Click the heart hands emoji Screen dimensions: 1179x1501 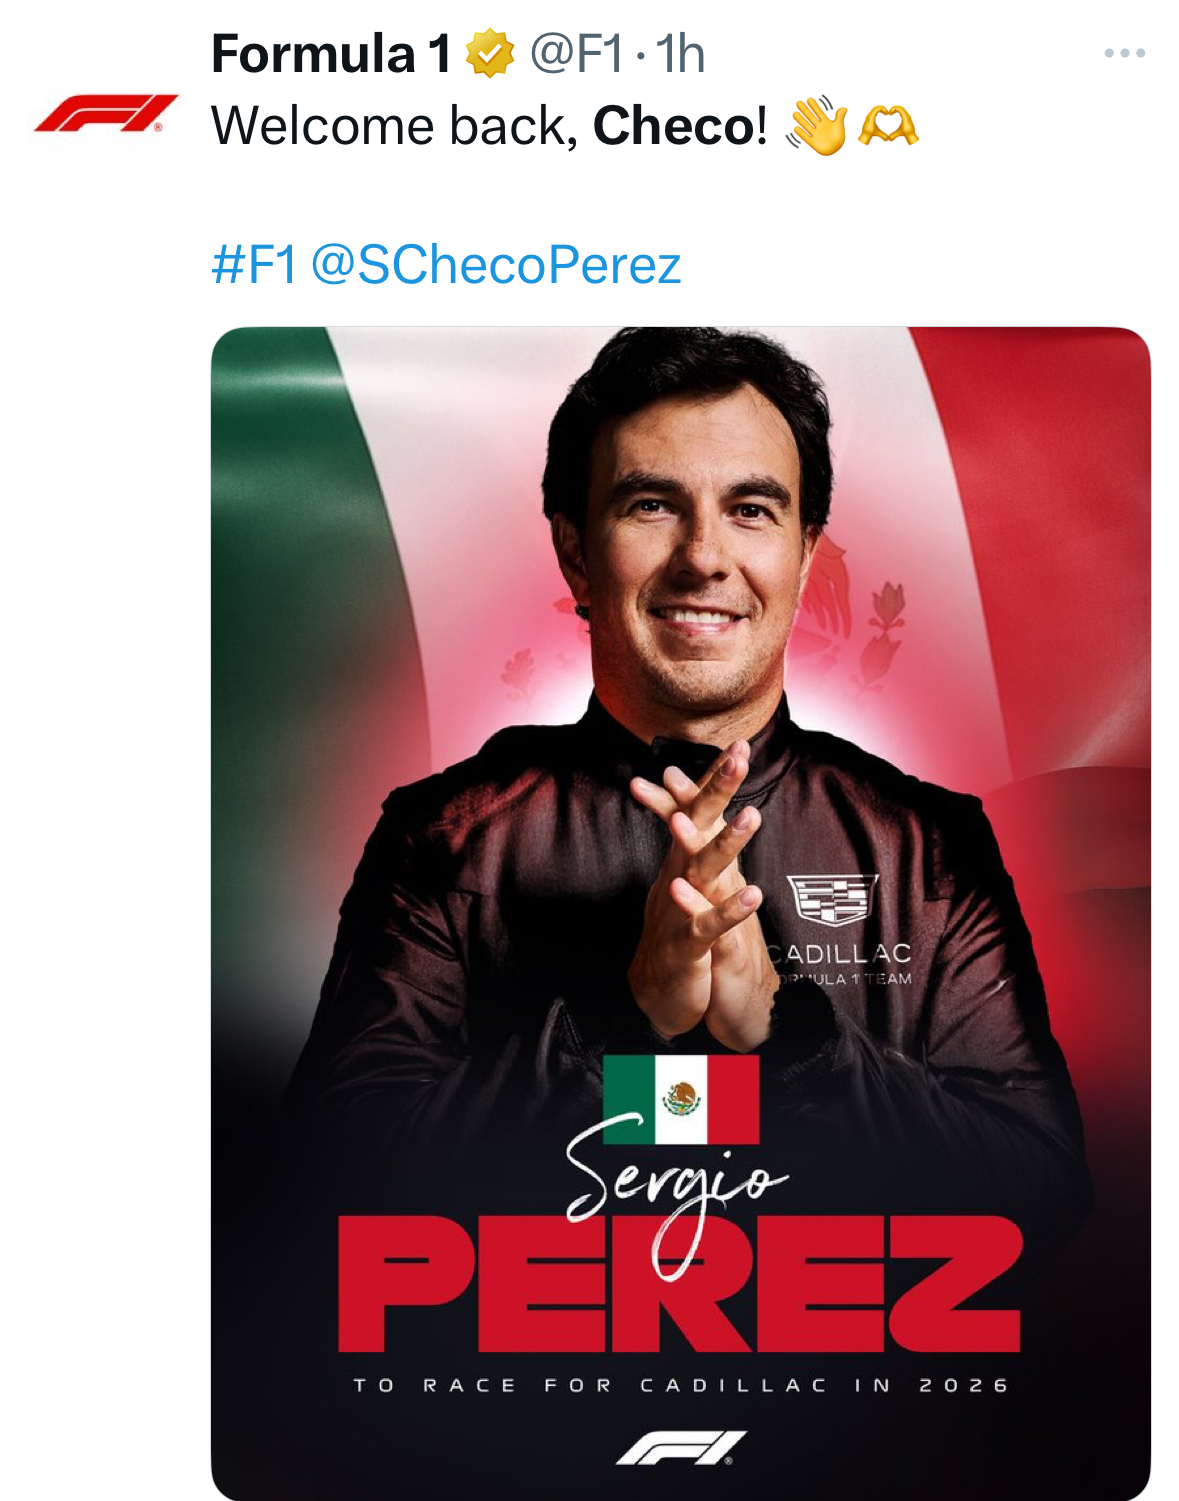(888, 126)
